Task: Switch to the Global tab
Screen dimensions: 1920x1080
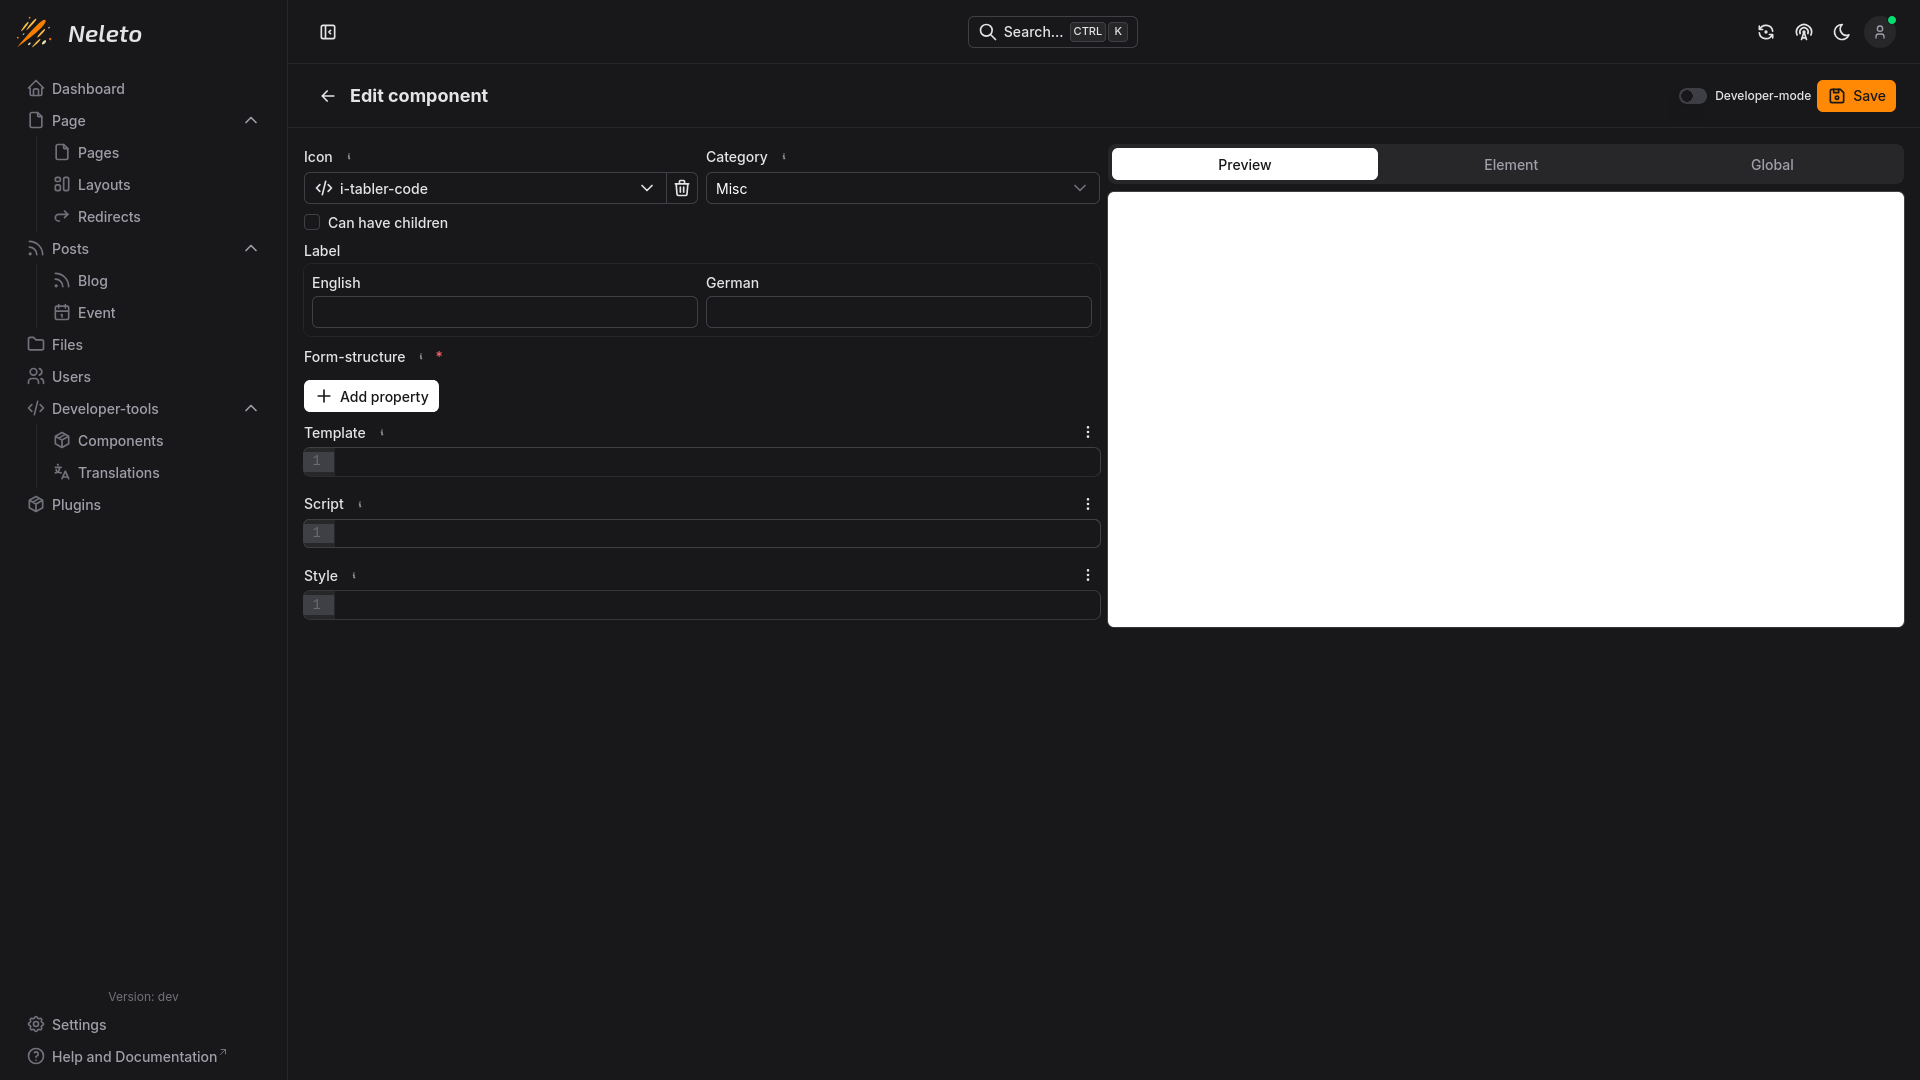Action: 1771,164
